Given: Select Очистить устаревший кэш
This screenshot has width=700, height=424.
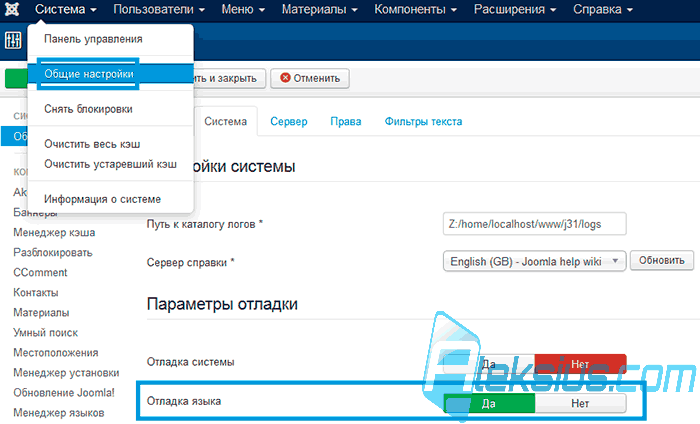Looking at the screenshot, I should click(110, 164).
